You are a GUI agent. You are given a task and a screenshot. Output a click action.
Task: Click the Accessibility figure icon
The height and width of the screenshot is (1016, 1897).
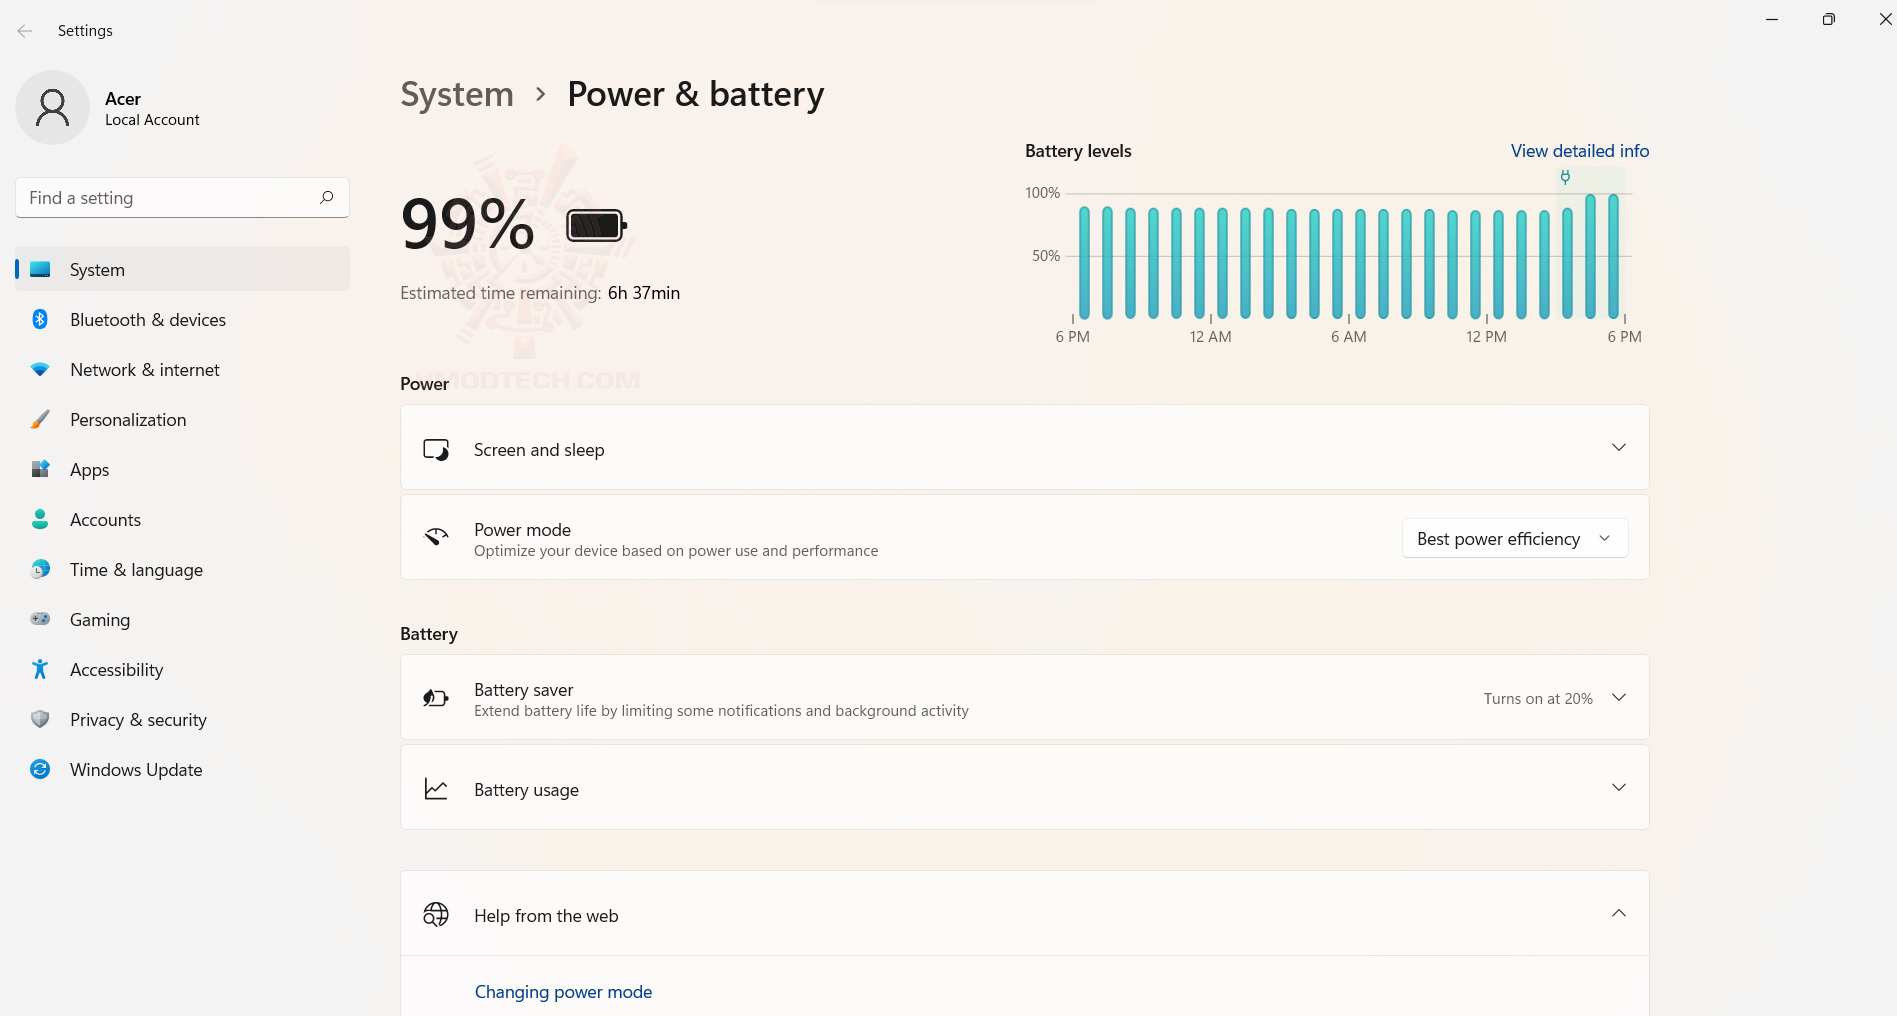click(x=40, y=669)
